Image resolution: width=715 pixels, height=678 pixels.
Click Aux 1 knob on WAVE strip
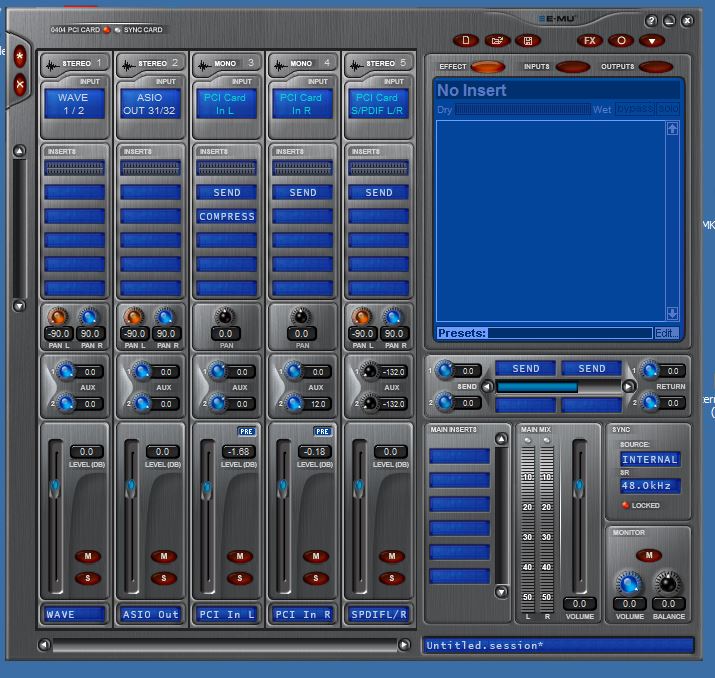66,372
